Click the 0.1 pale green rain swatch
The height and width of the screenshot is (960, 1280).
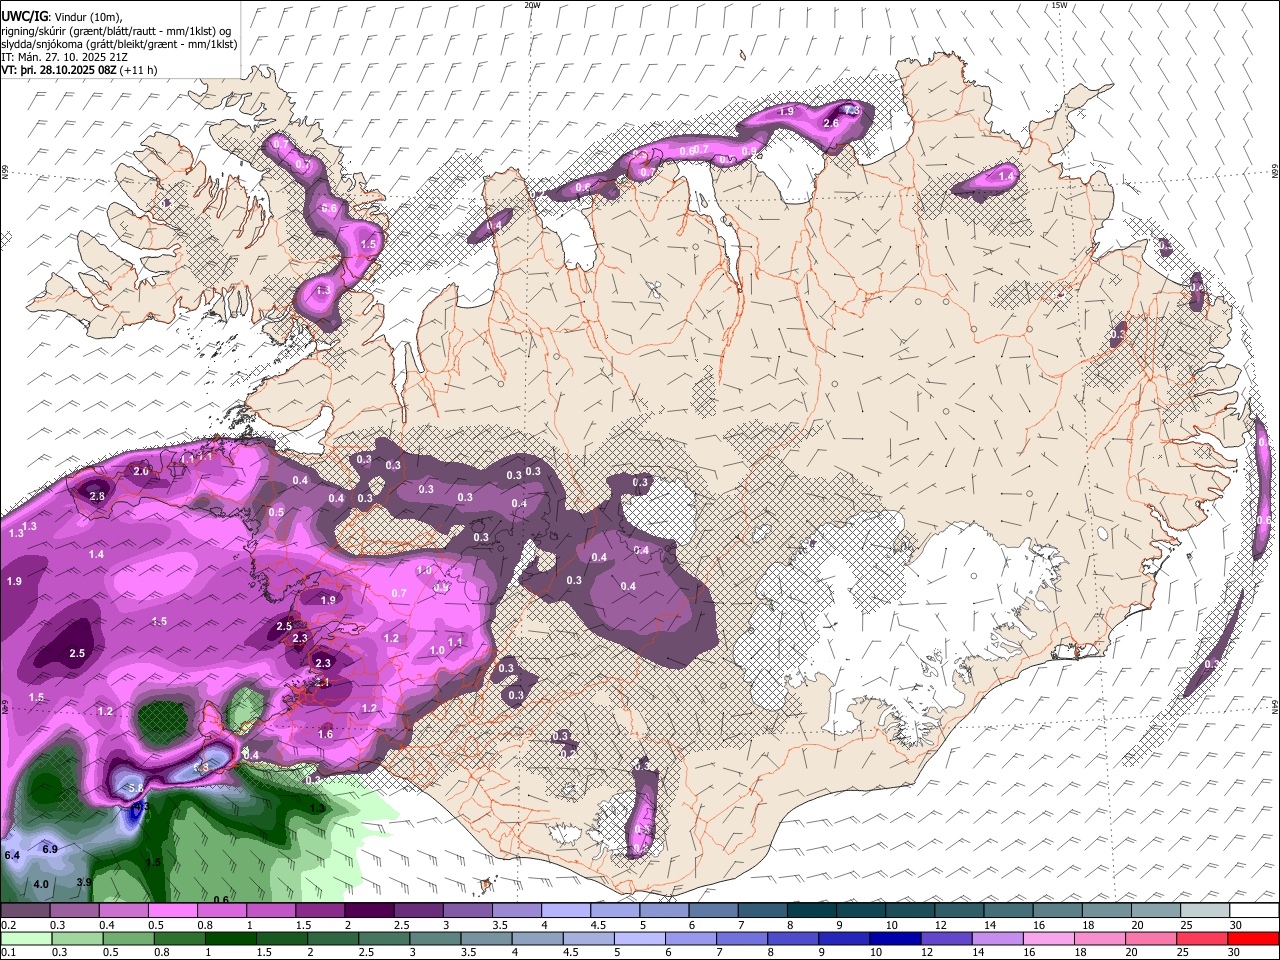[25, 939]
